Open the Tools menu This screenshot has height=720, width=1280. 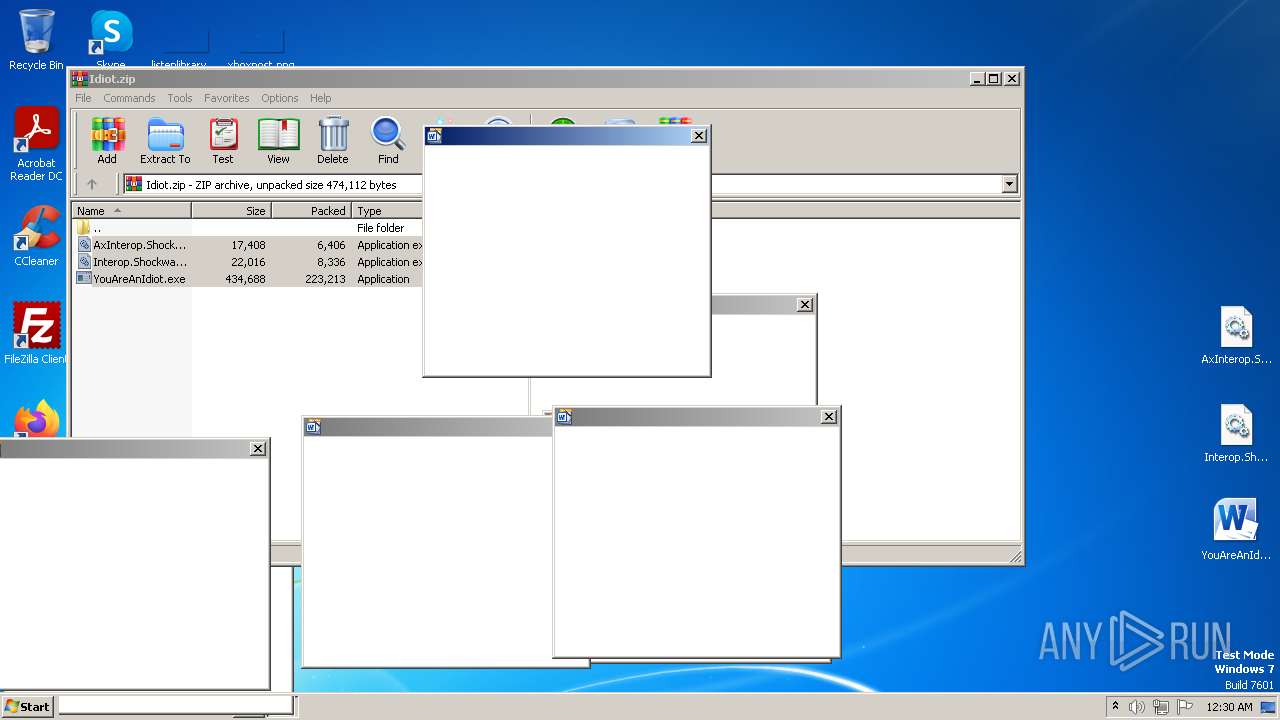(180, 98)
